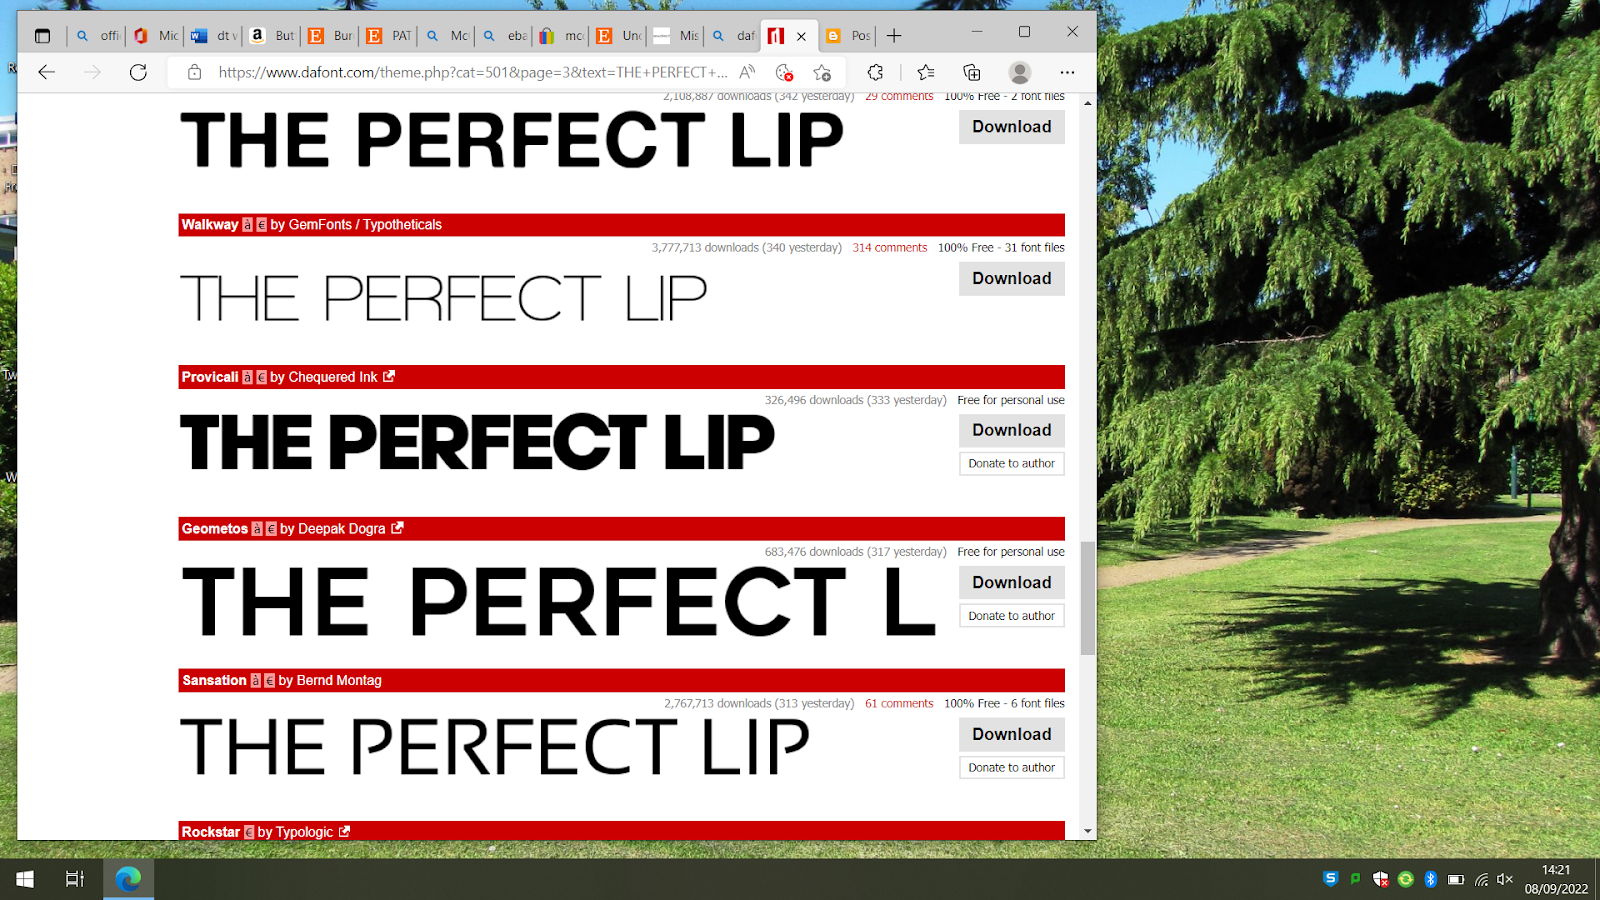Screen dimensions: 1600x900
Task: Switch to the 'eba' search tab
Action: pyautogui.click(x=504, y=36)
